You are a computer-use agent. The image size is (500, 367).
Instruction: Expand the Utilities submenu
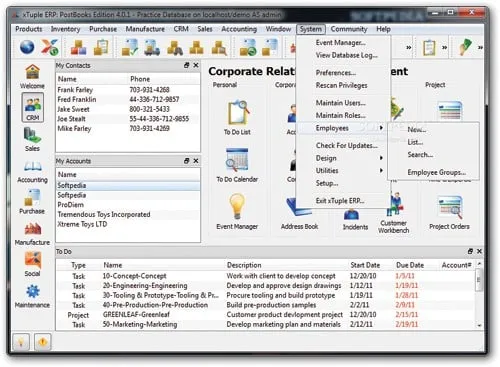(x=349, y=170)
